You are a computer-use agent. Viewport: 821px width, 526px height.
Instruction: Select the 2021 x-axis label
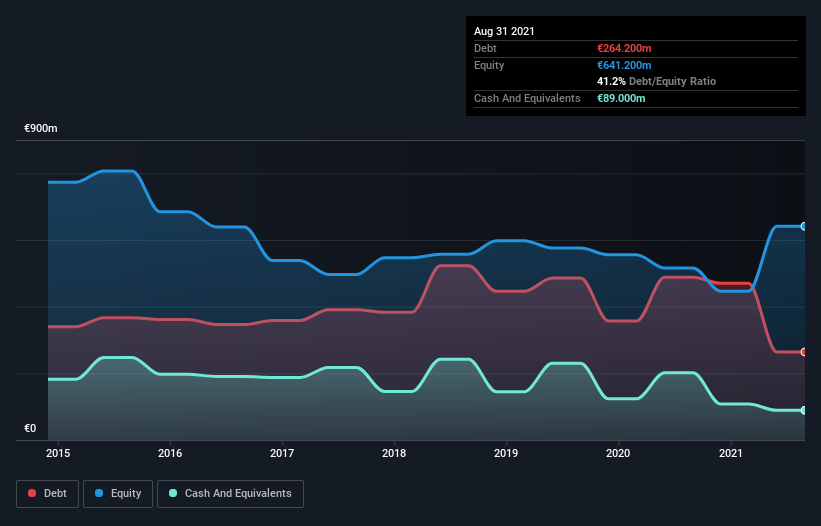731,453
